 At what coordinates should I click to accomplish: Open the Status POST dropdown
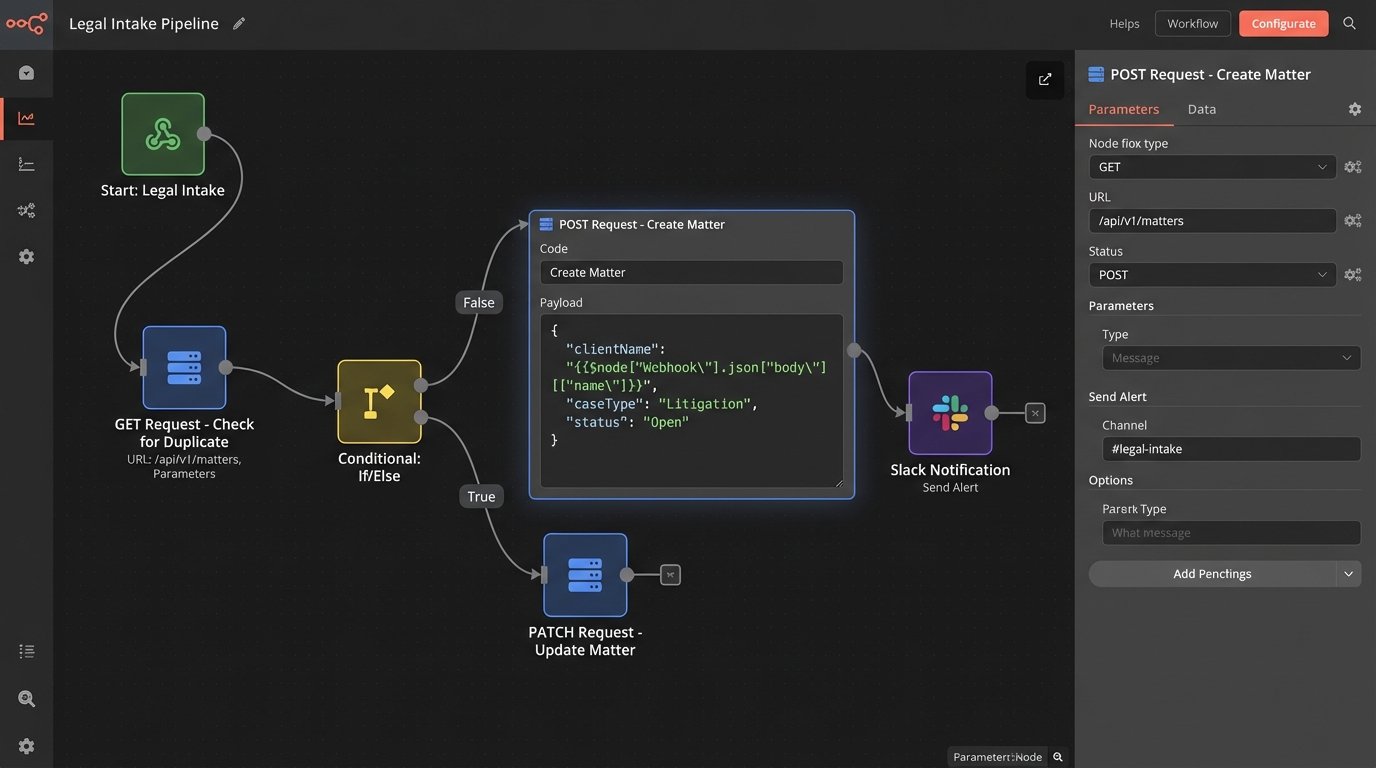tap(1212, 275)
